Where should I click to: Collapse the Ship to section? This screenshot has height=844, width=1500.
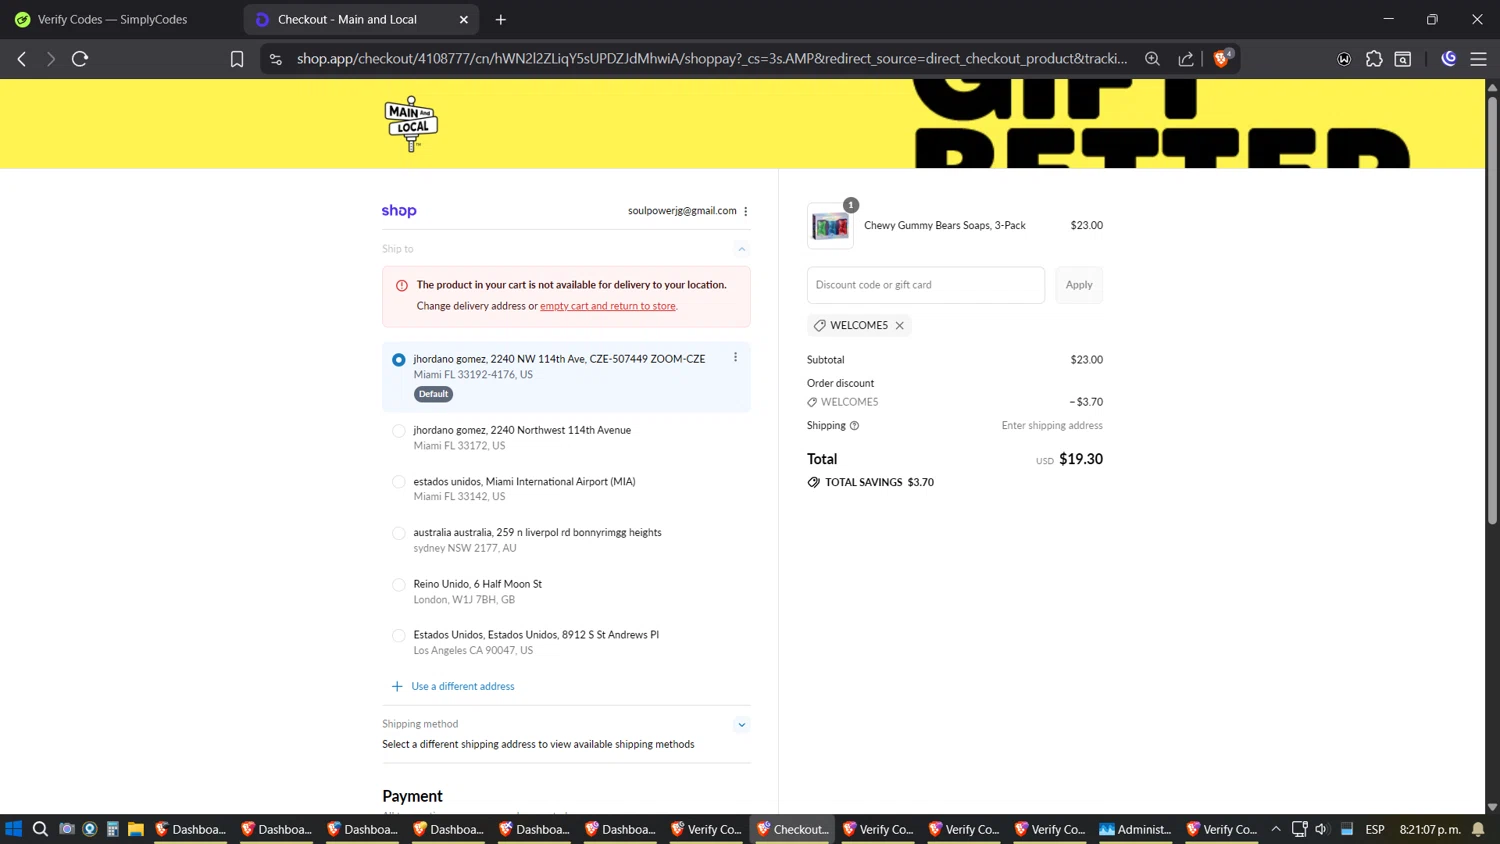click(x=742, y=249)
